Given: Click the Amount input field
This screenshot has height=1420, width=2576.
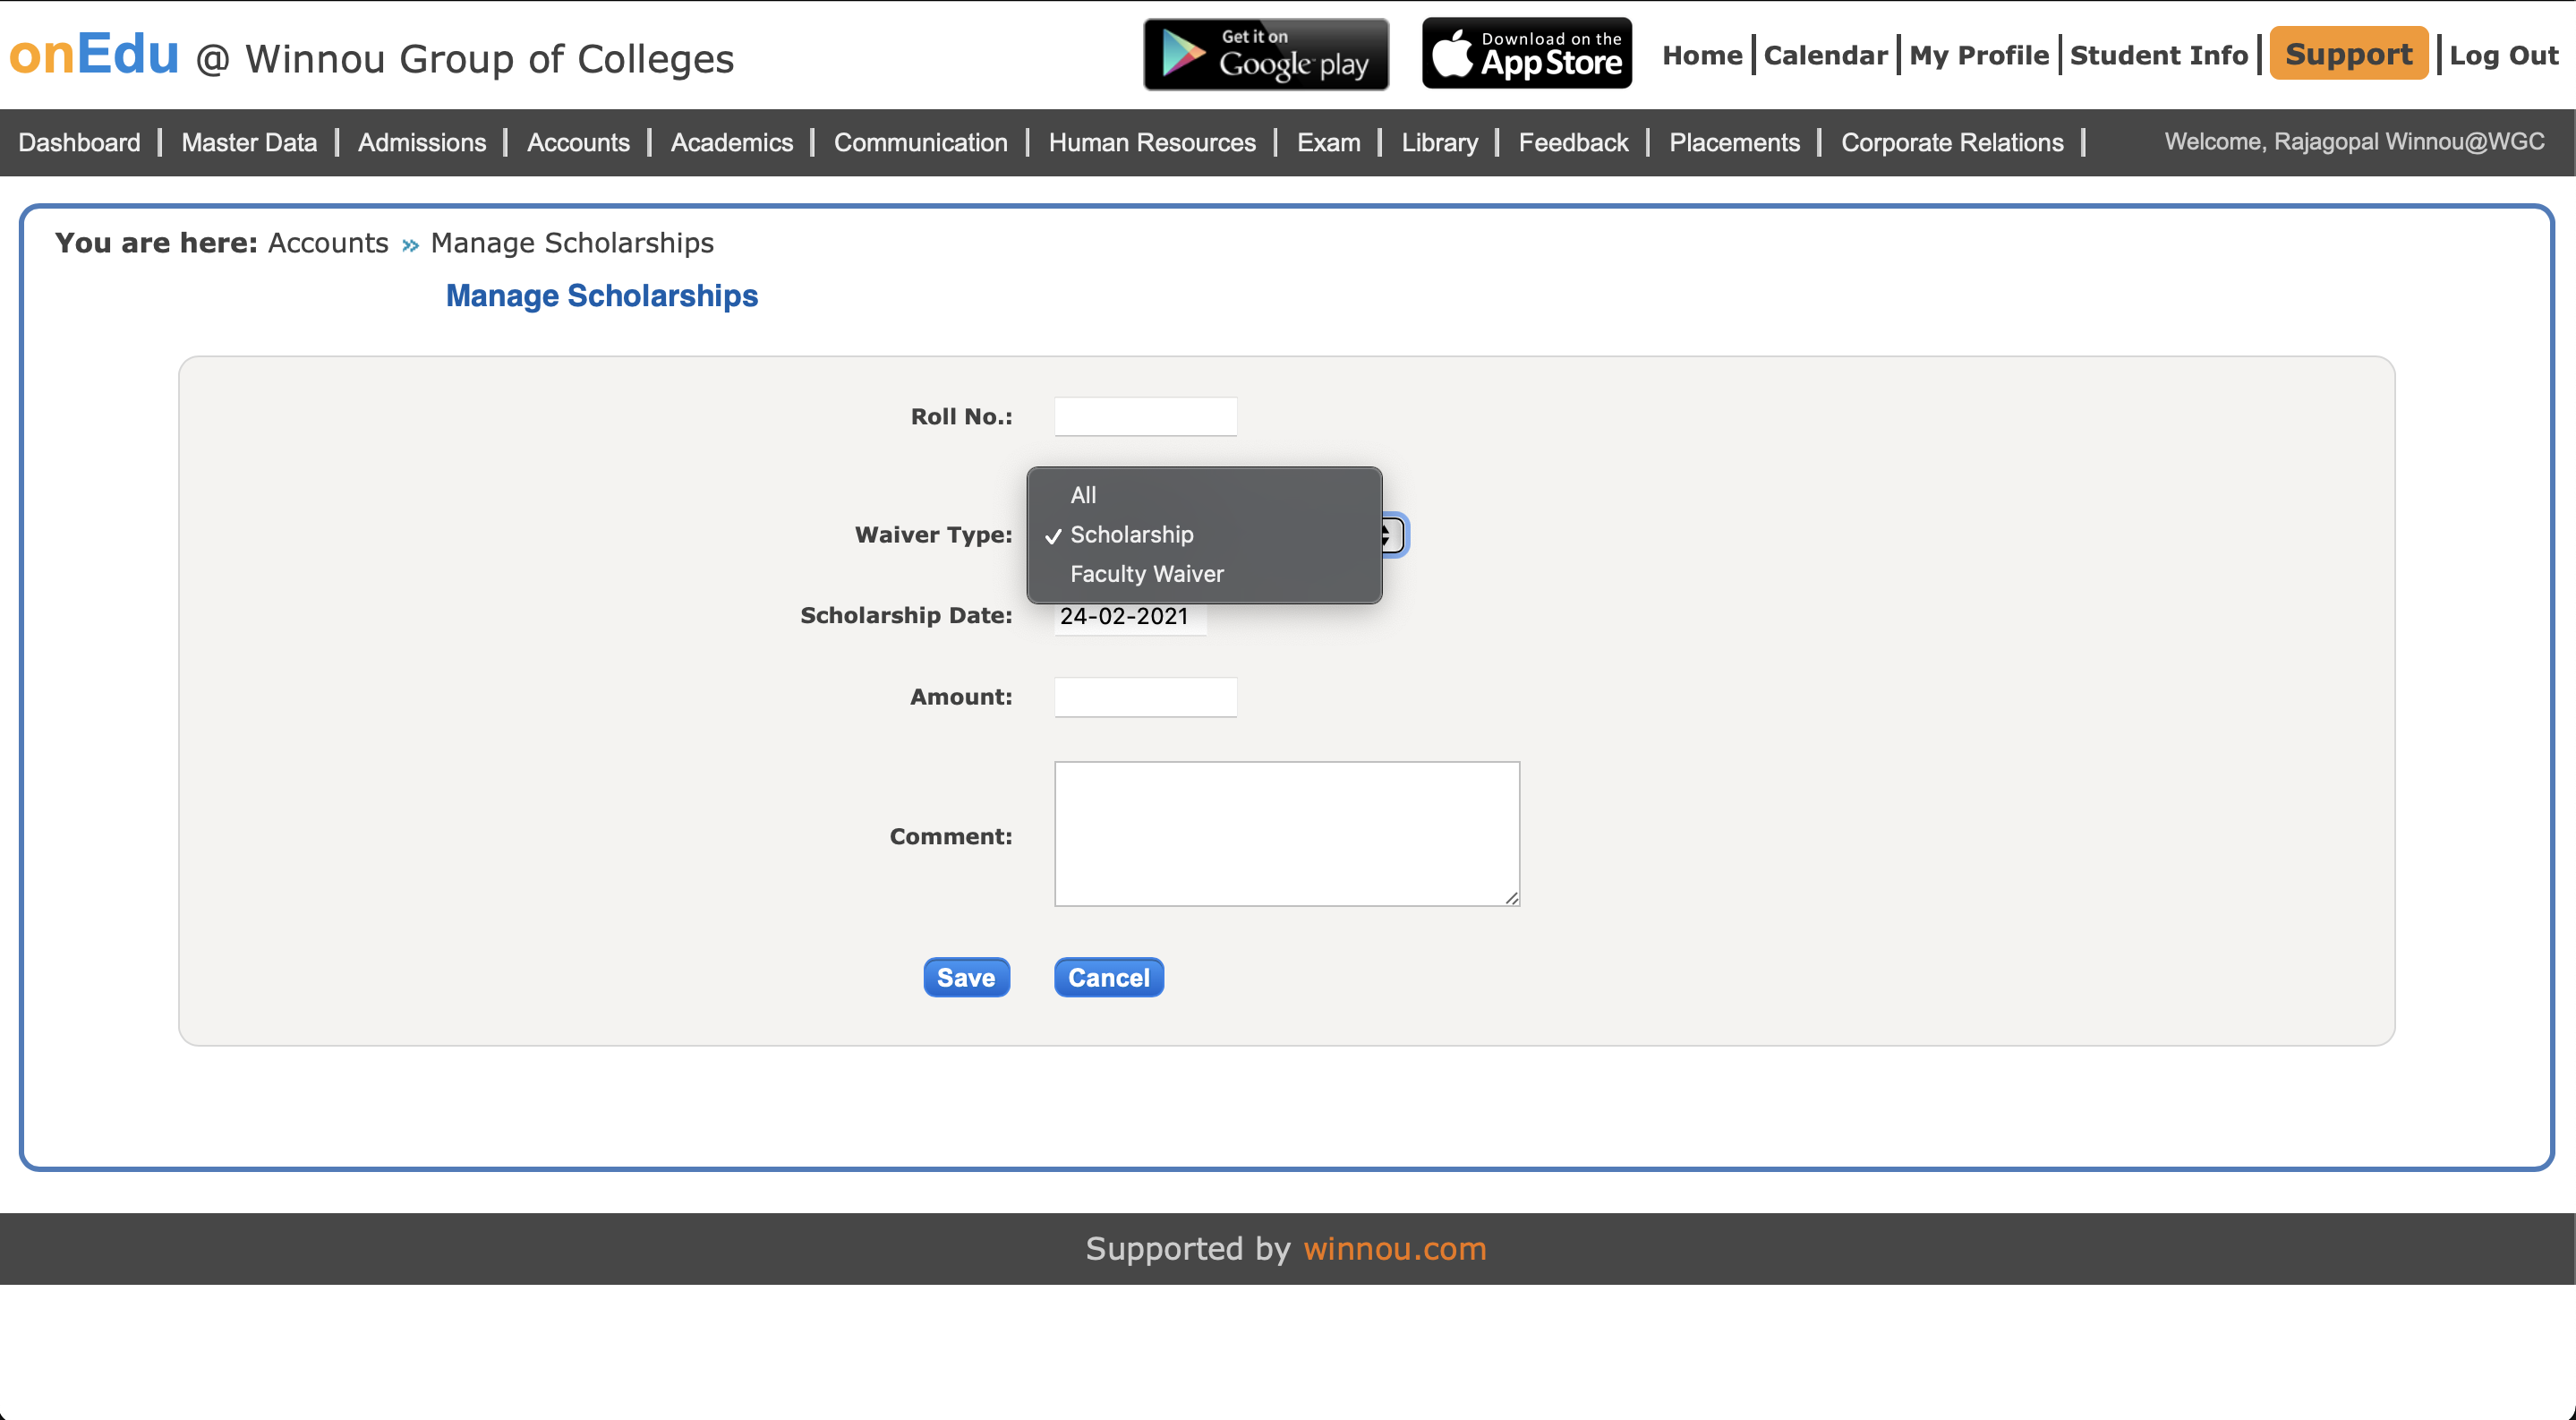Looking at the screenshot, I should point(1145,697).
